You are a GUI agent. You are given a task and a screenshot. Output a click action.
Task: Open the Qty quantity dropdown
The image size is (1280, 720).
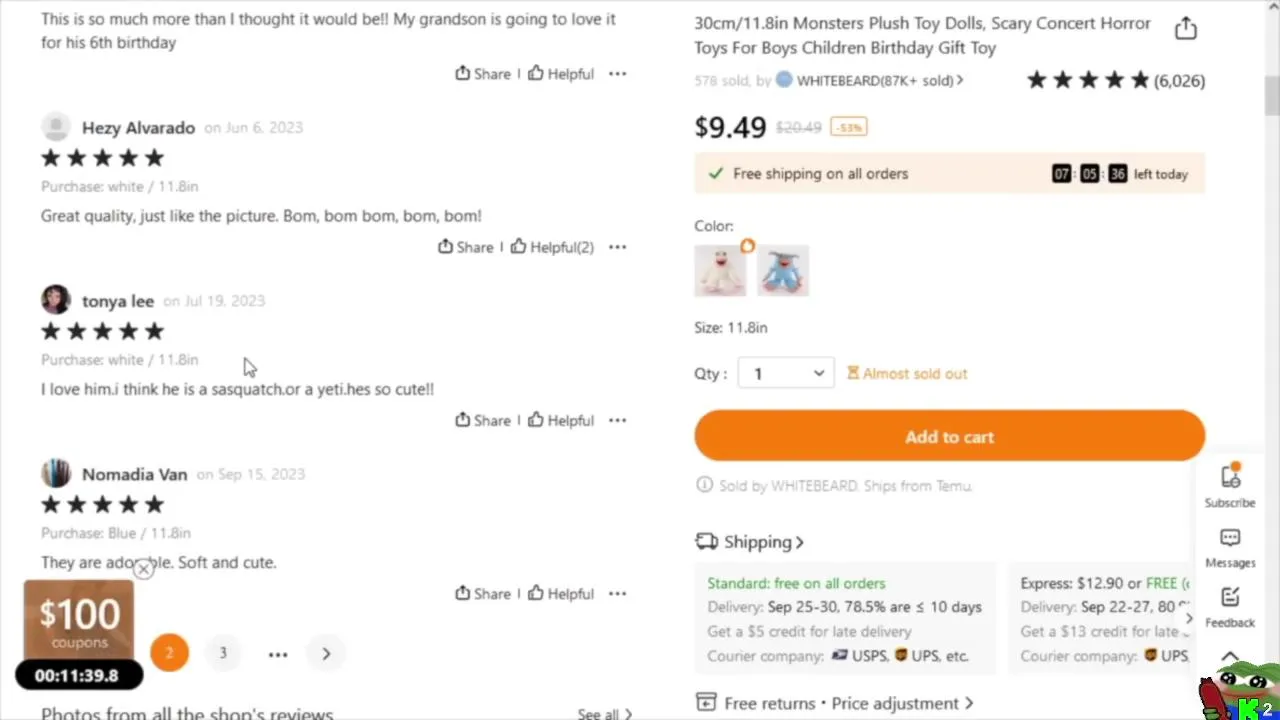786,374
